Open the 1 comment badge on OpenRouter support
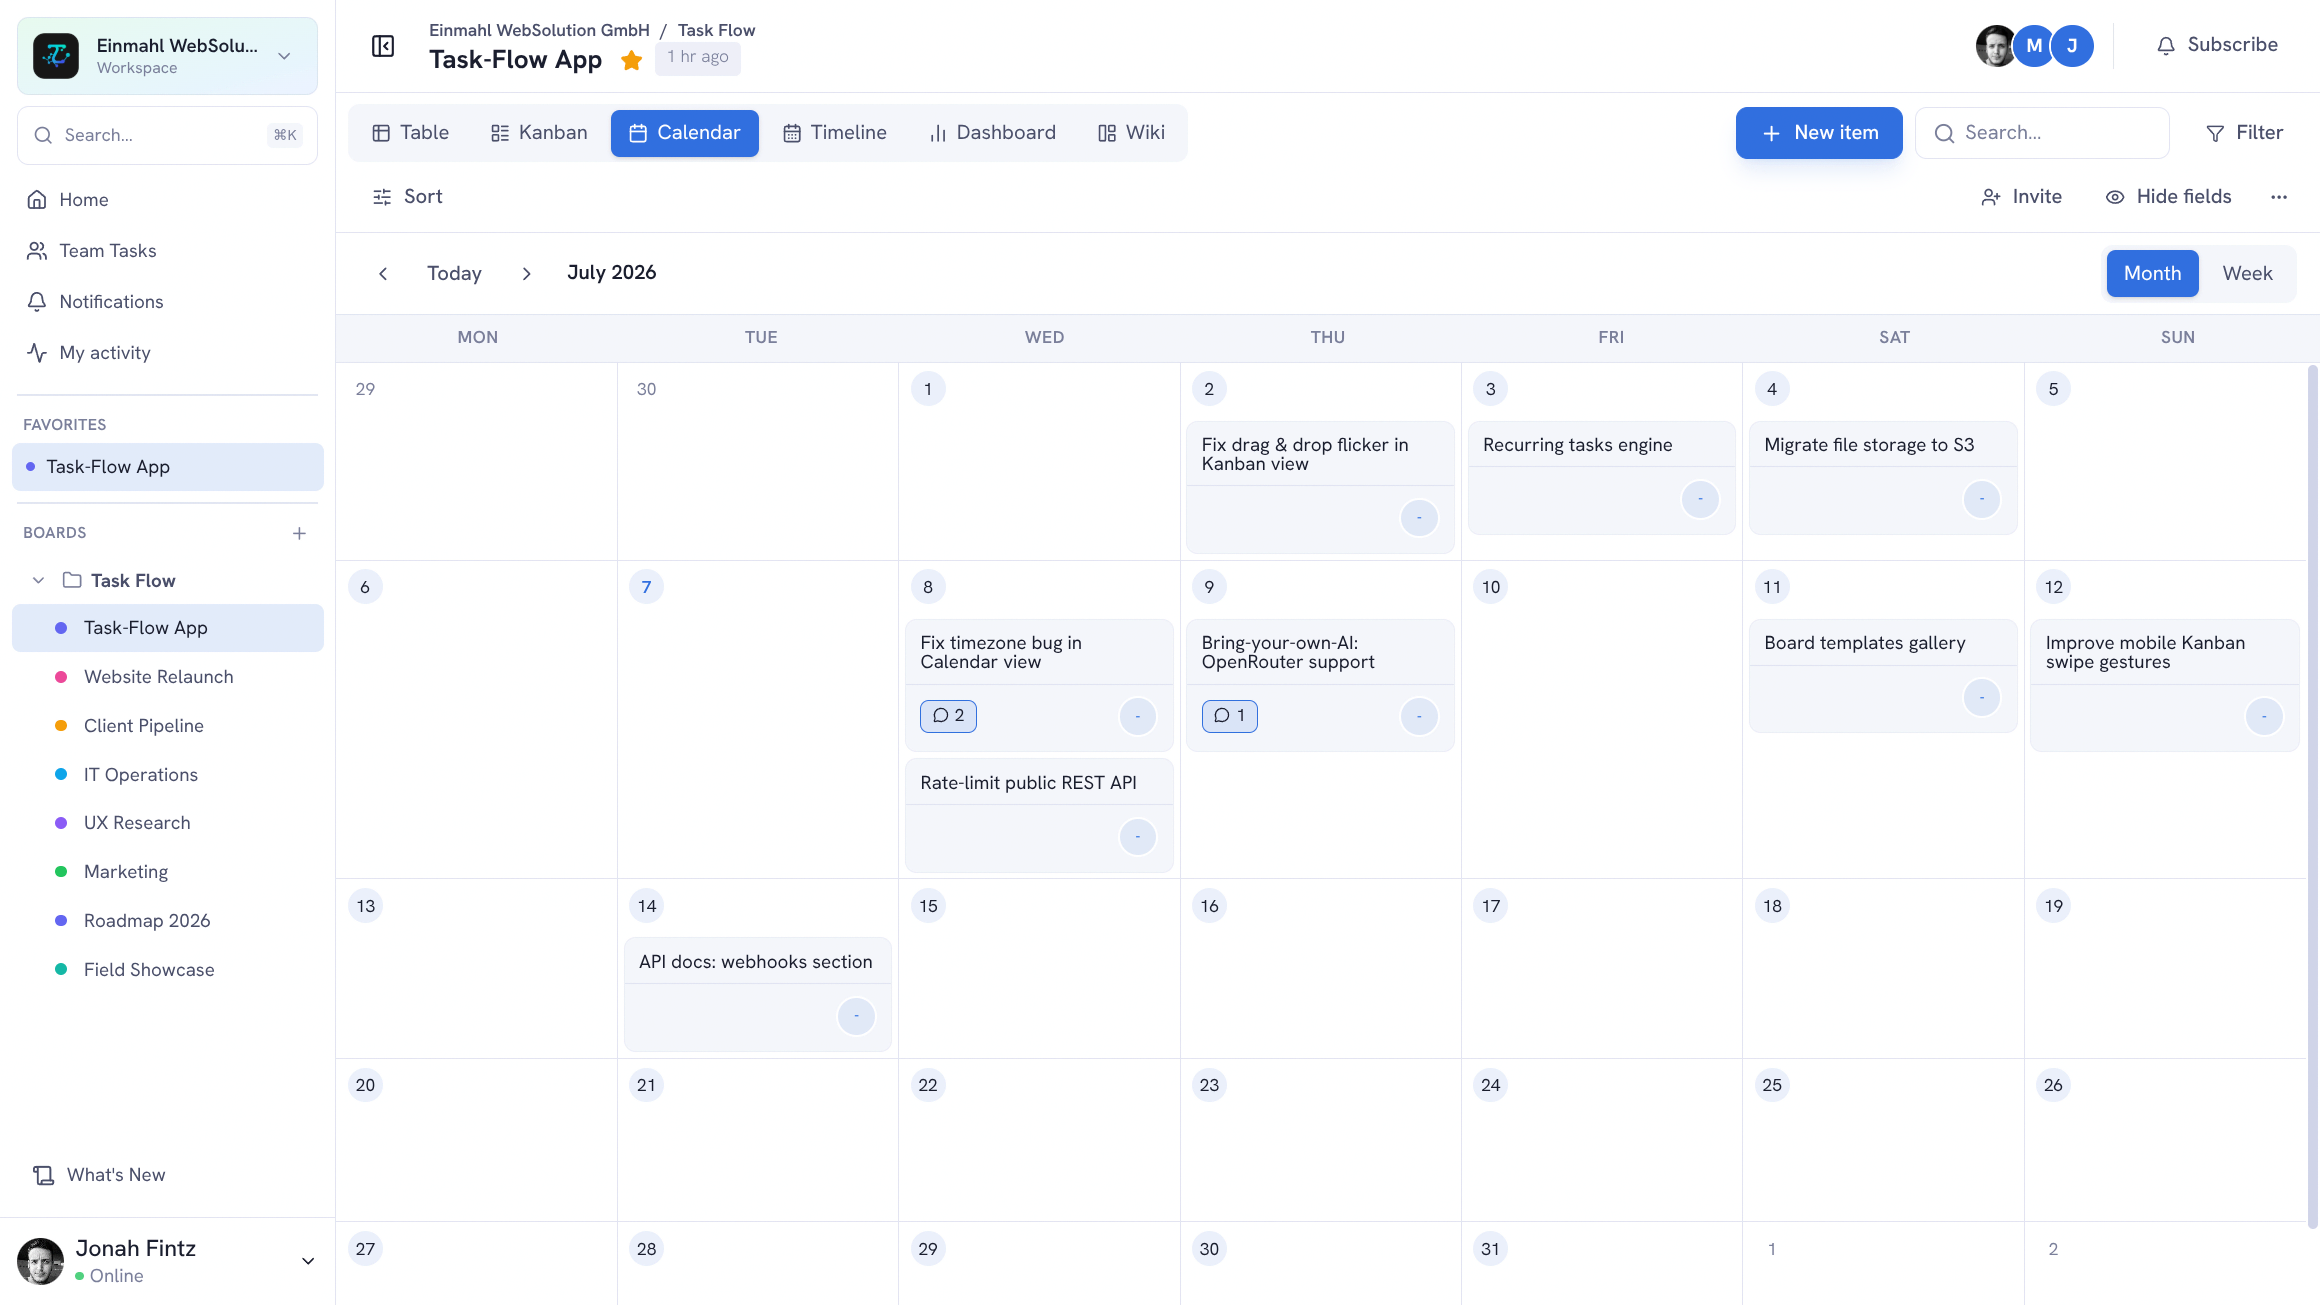 (1229, 716)
